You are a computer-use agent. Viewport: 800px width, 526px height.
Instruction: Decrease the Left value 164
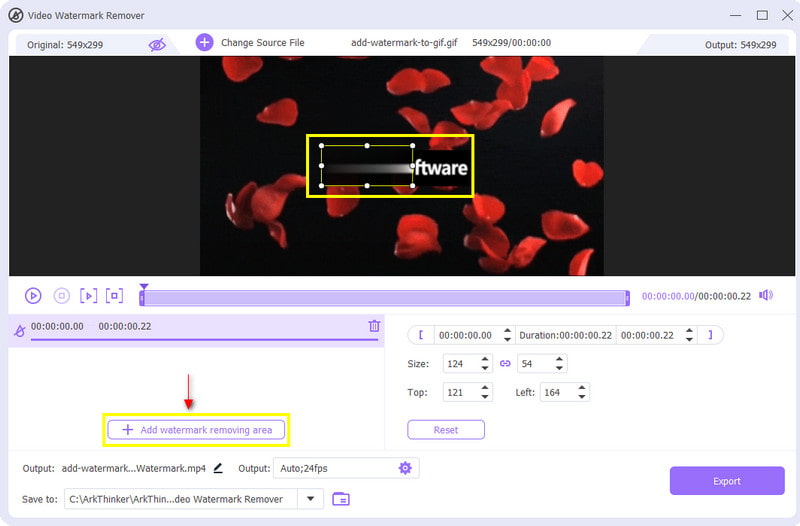tap(582, 397)
